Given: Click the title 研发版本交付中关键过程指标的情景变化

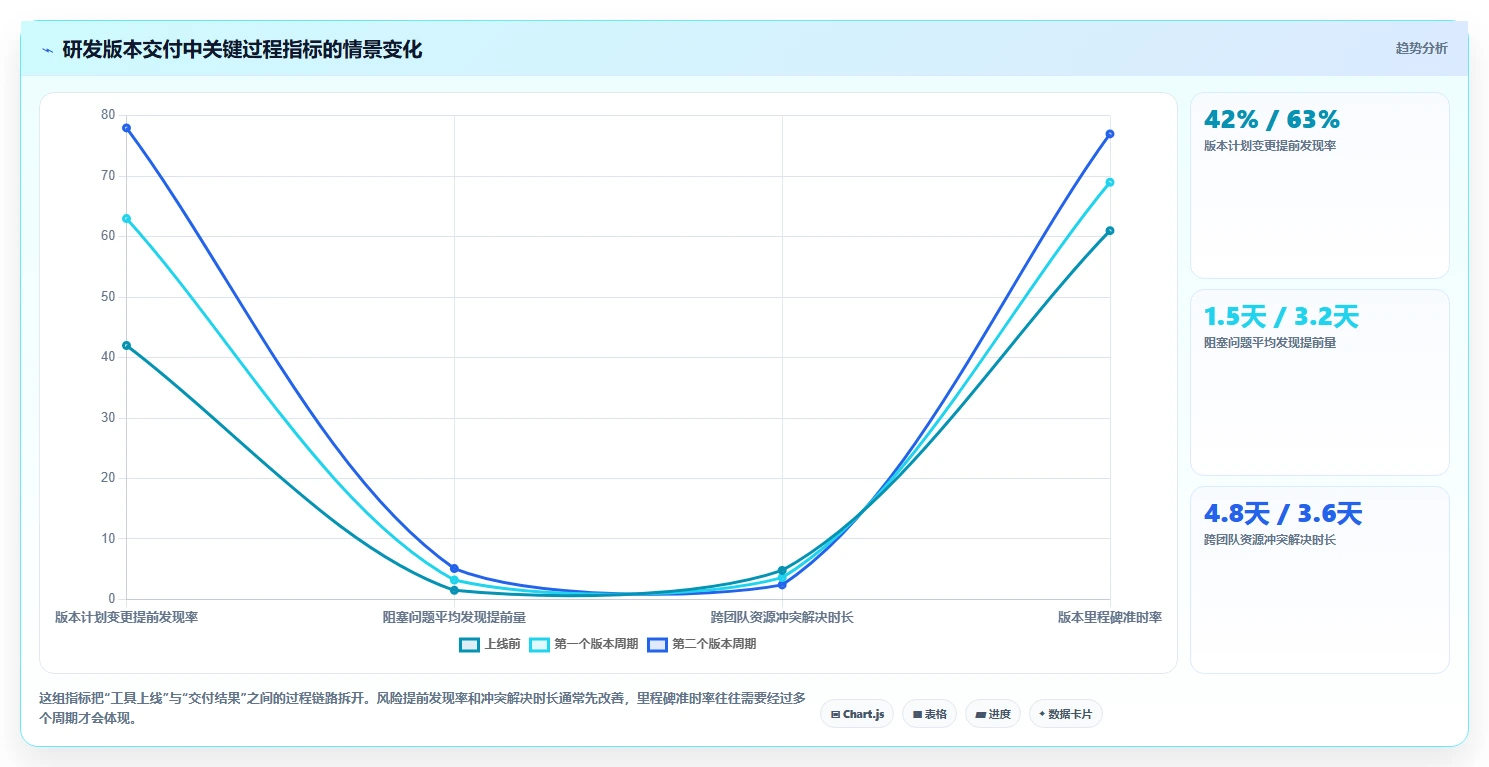Looking at the screenshot, I should (242, 50).
